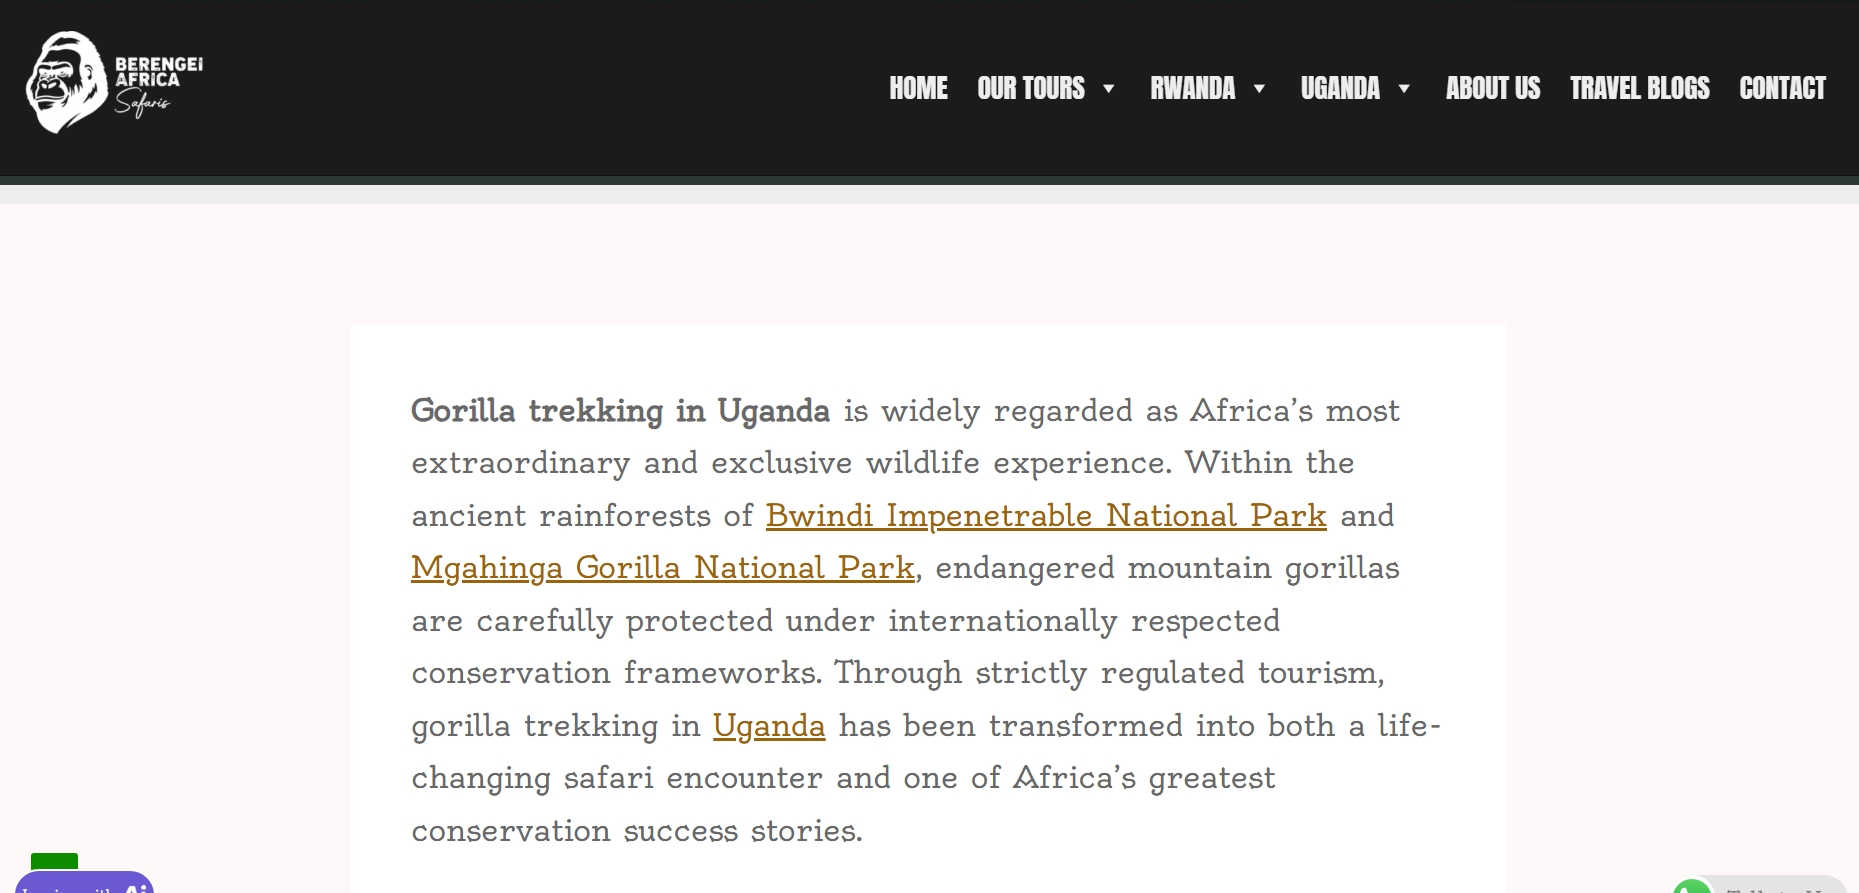This screenshot has width=1859, height=893.
Task: Expand the RWANDA dropdown arrow
Action: pyautogui.click(x=1259, y=90)
